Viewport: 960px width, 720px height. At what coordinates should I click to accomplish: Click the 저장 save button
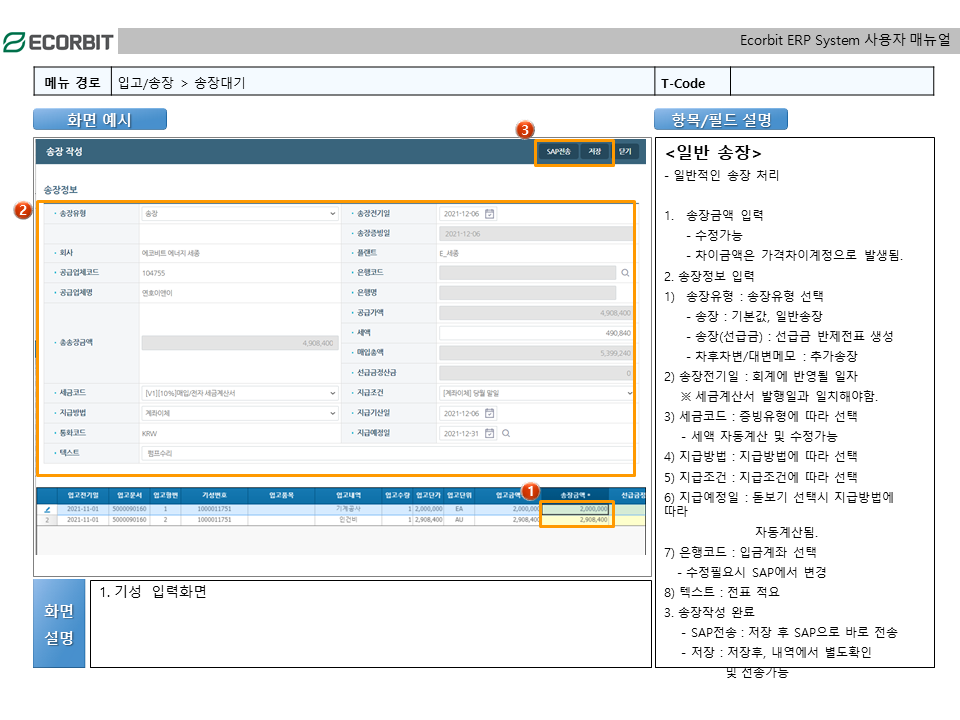pos(595,152)
